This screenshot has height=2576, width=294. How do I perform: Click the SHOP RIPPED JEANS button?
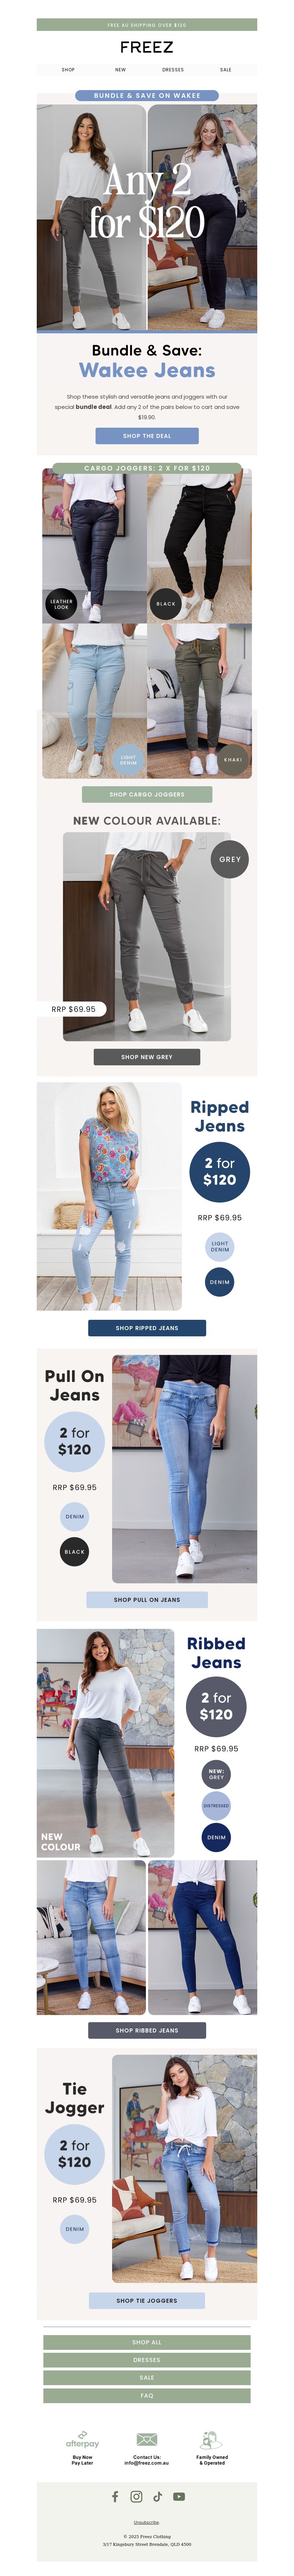tap(147, 1328)
